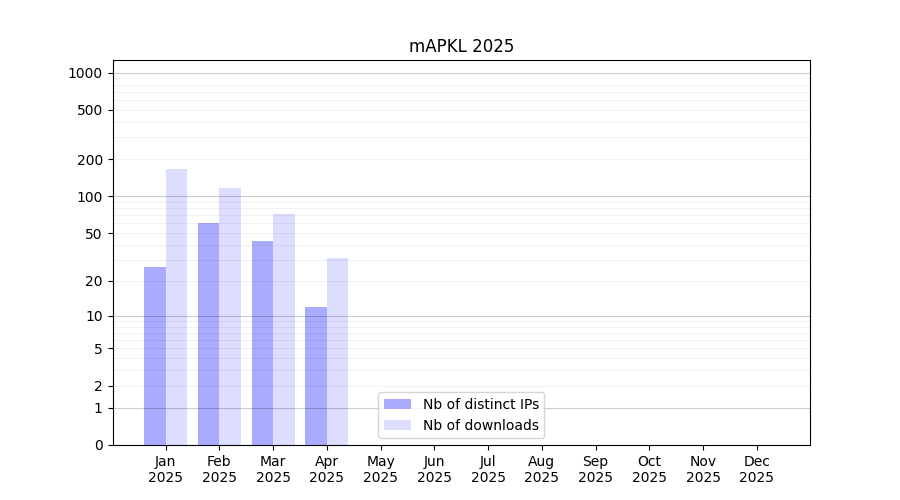
Task: Click the 'Dec 2025' x-axis label
Action: click(x=756, y=469)
